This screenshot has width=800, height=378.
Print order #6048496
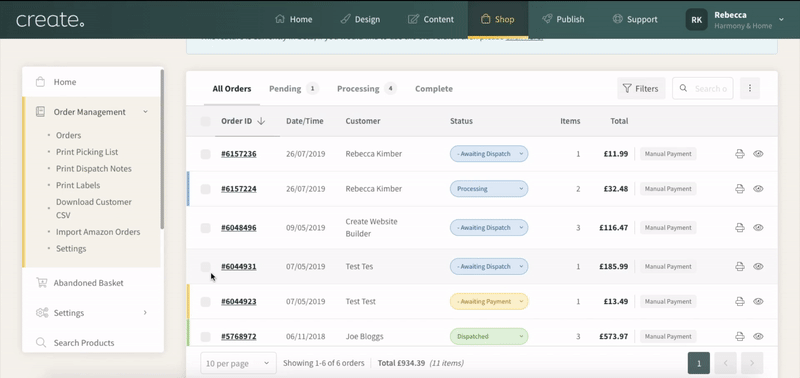[739, 228]
